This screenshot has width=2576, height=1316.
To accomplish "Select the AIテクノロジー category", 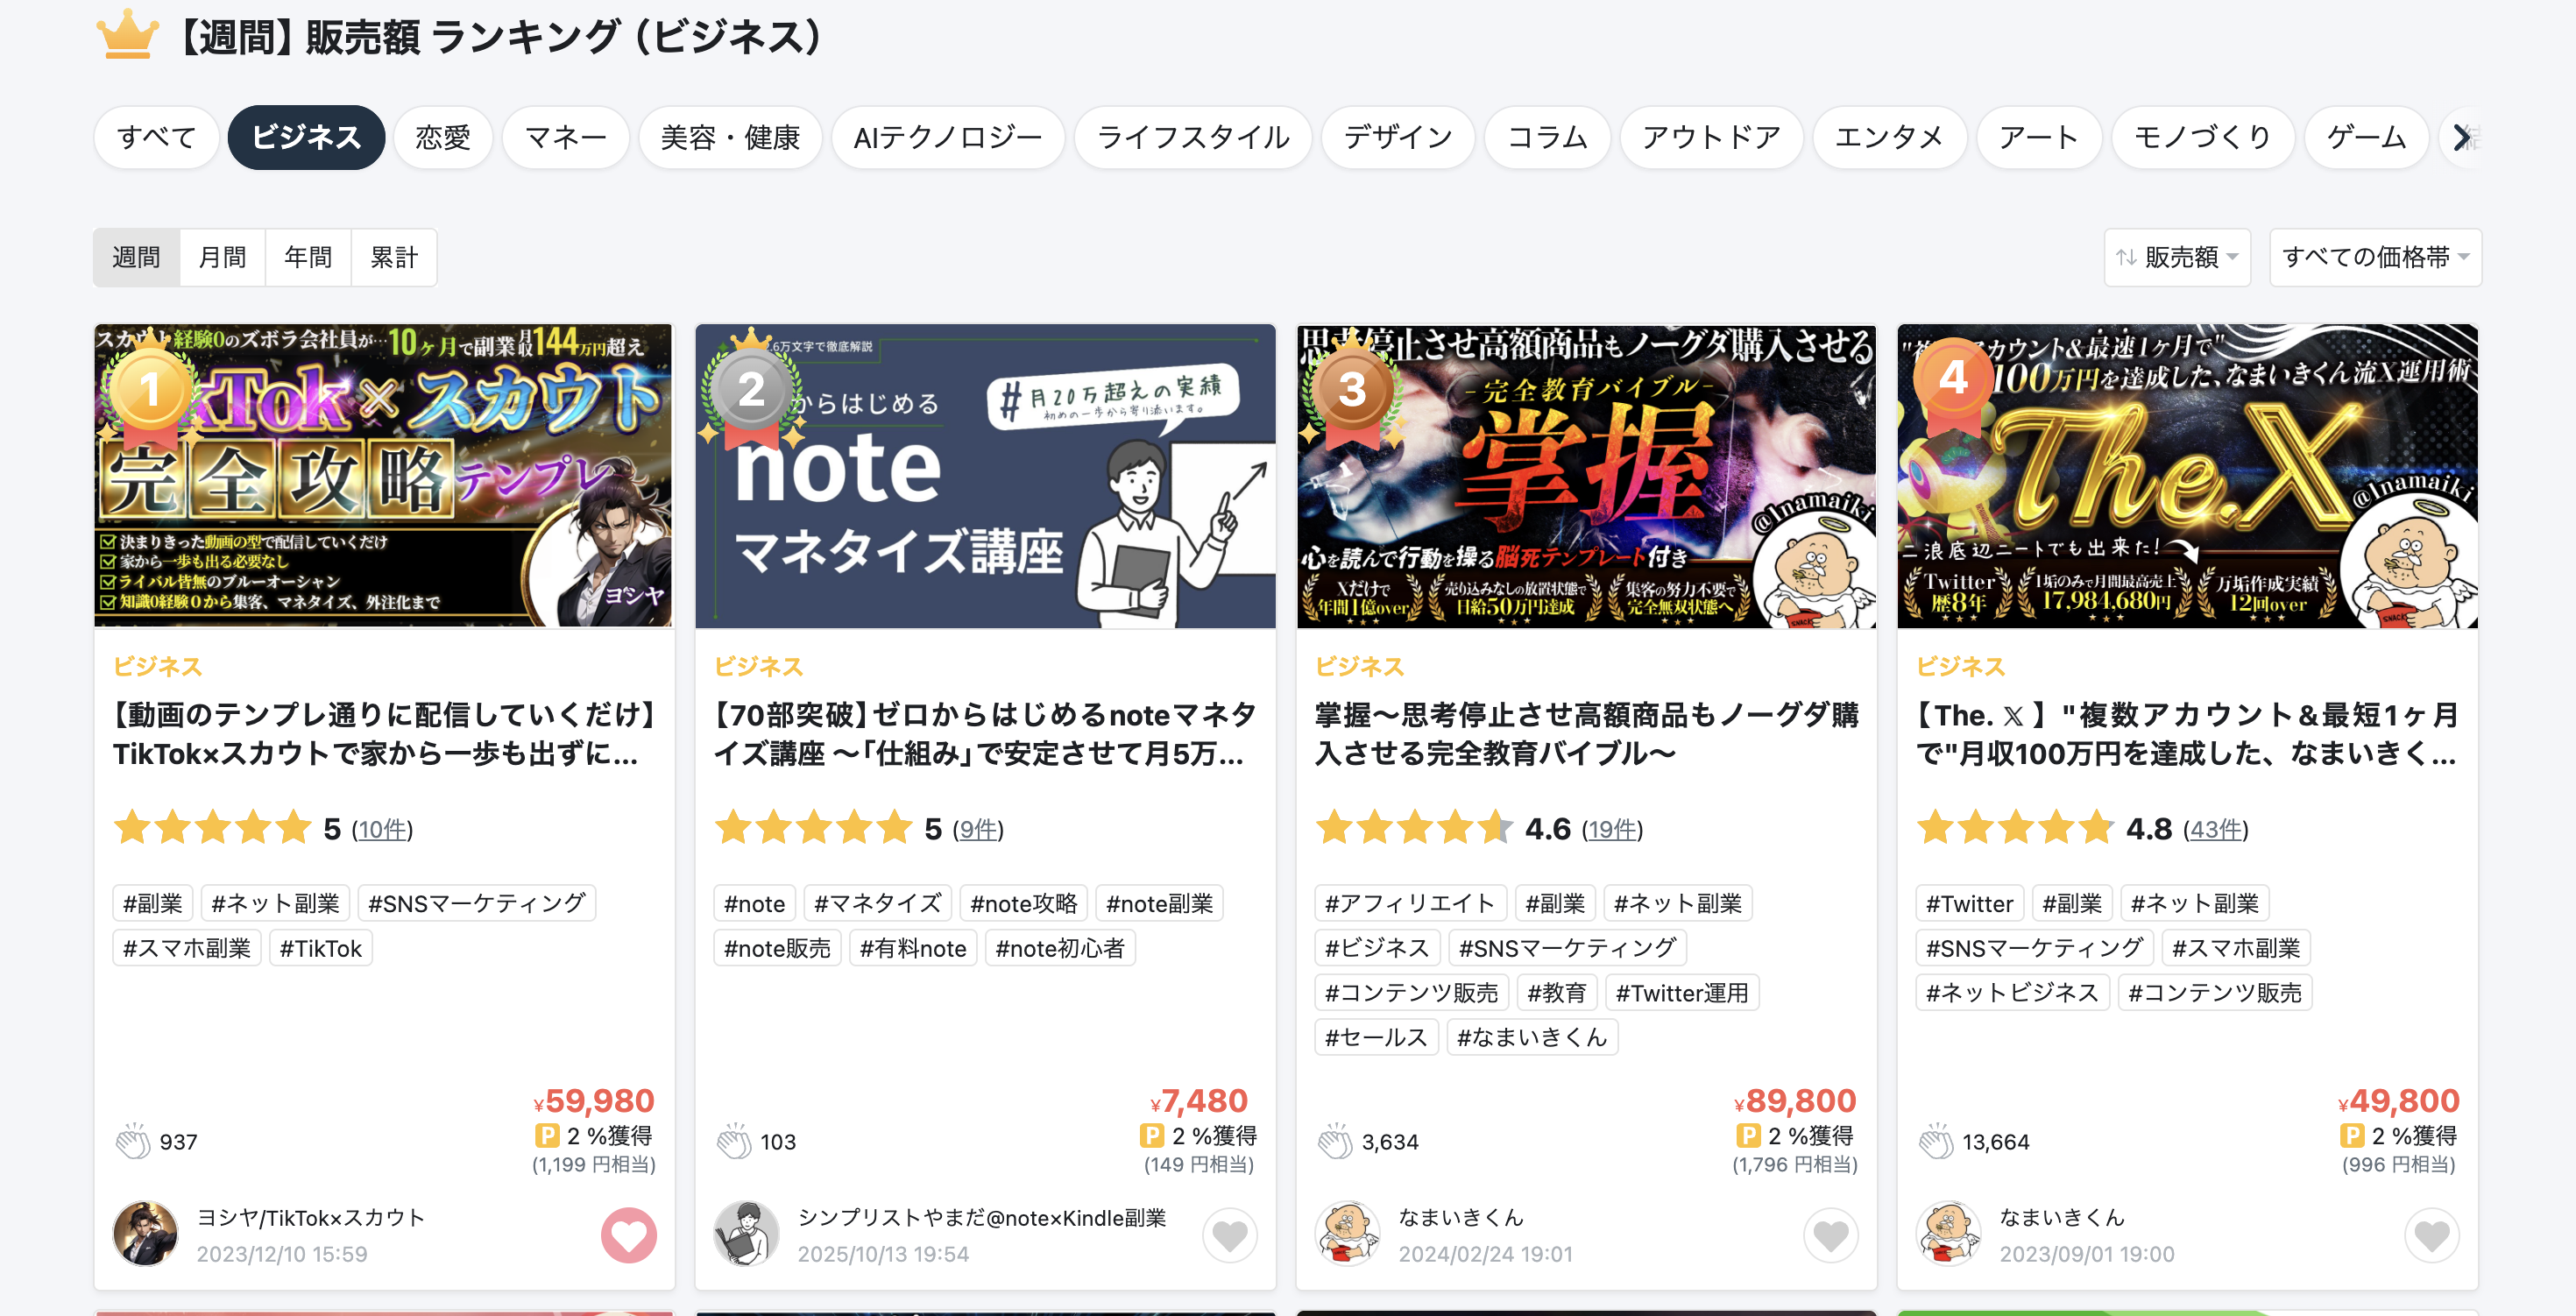I will pyautogui.click(x=947, y=137).
